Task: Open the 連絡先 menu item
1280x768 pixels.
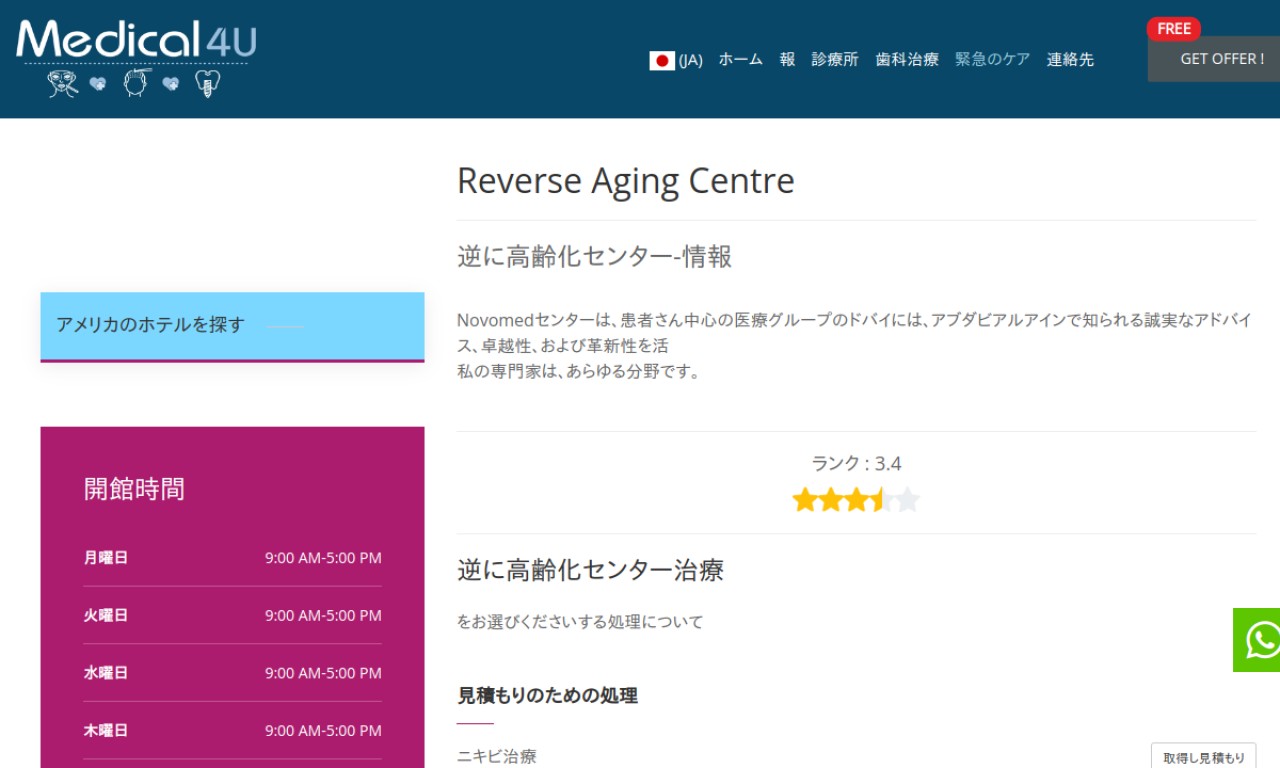Action: [x=1070, y=60]
